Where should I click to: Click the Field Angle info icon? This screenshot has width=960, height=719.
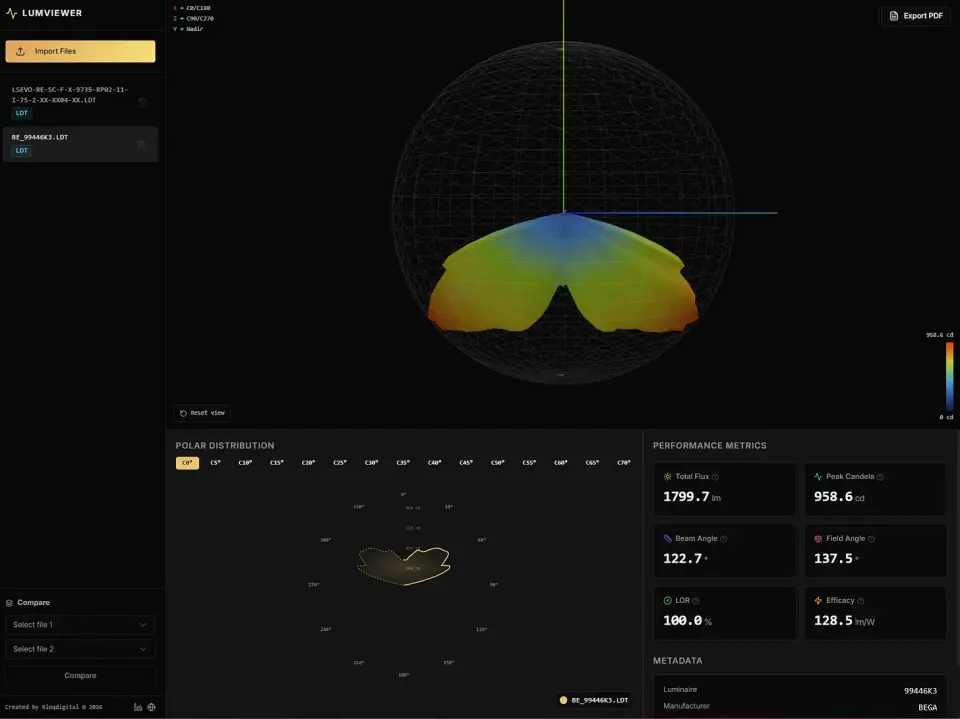tap(871, 539)
